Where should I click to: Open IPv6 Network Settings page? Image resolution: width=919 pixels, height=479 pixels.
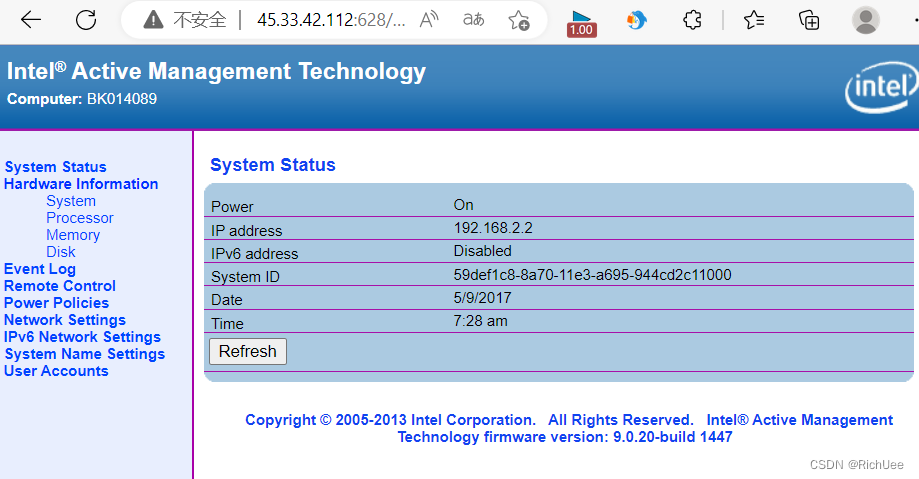[x=82, y=337]
